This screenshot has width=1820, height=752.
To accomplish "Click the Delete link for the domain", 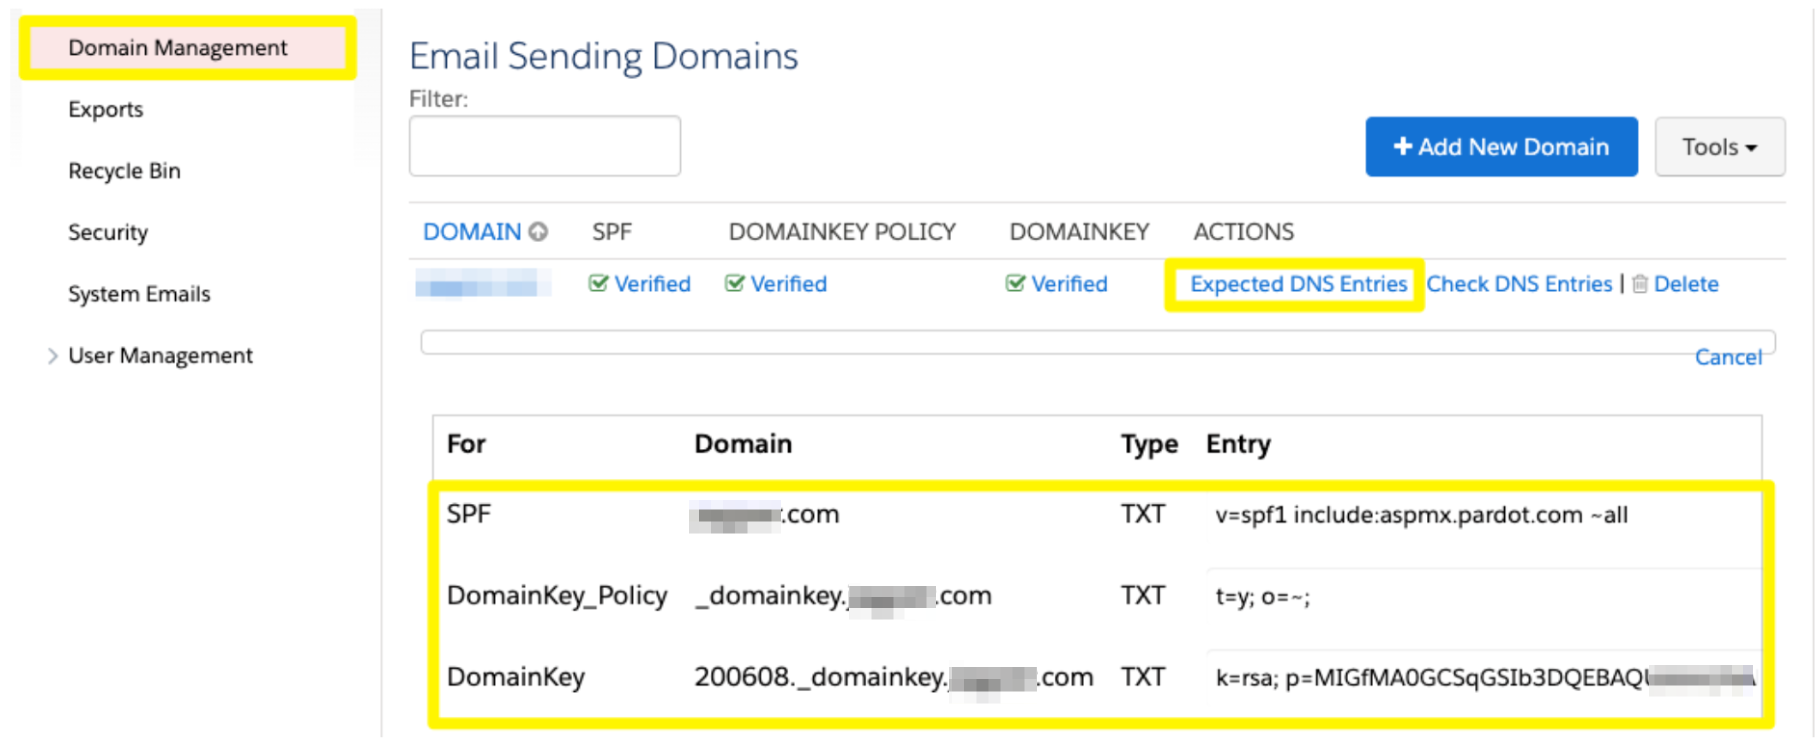I will click(1686, 284).
